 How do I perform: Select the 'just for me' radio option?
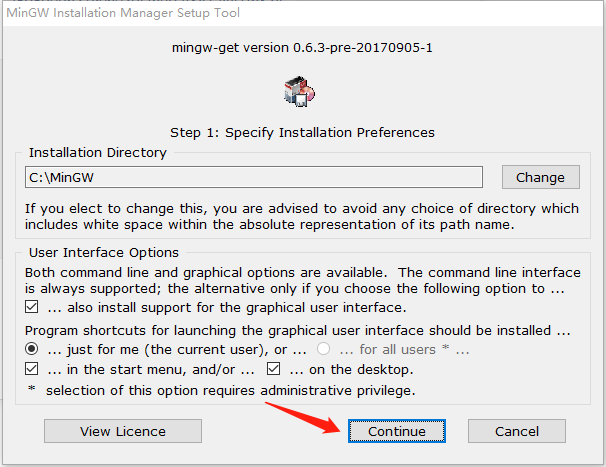point(32,349)
